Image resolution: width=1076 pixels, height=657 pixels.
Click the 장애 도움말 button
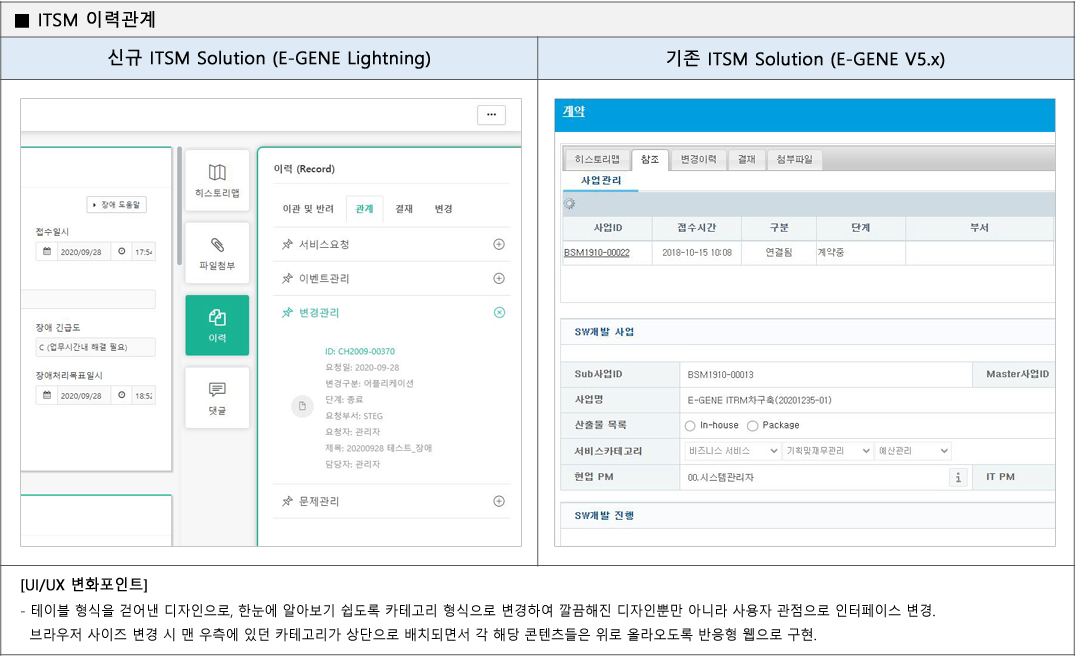[x=117, y=204]
